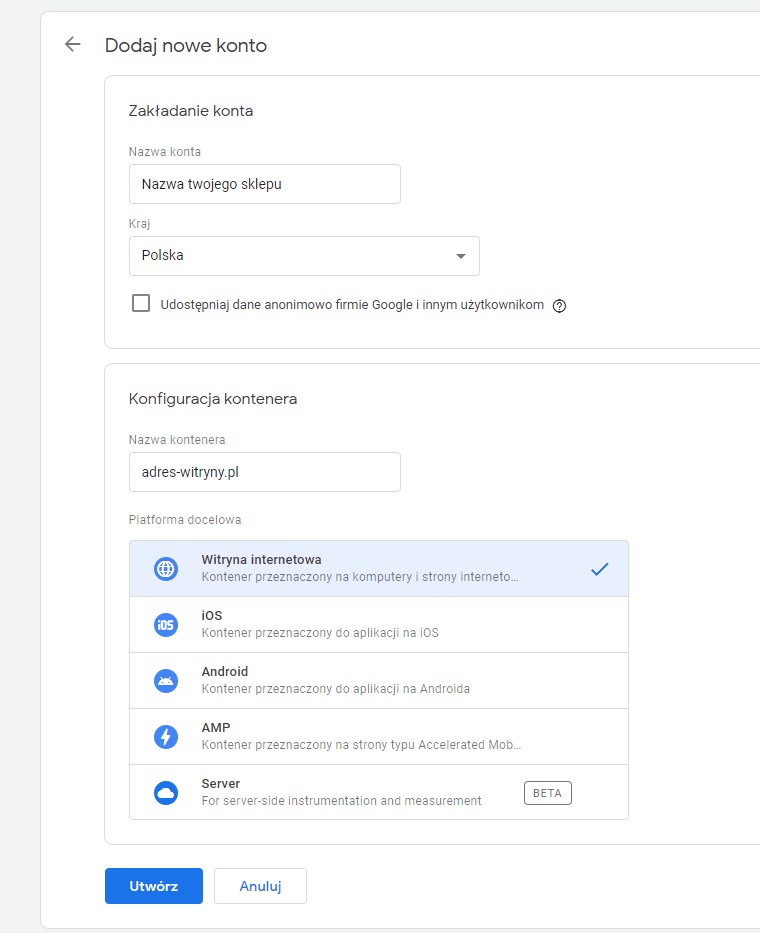Select iOS as target platform

(x=379, y=625)
